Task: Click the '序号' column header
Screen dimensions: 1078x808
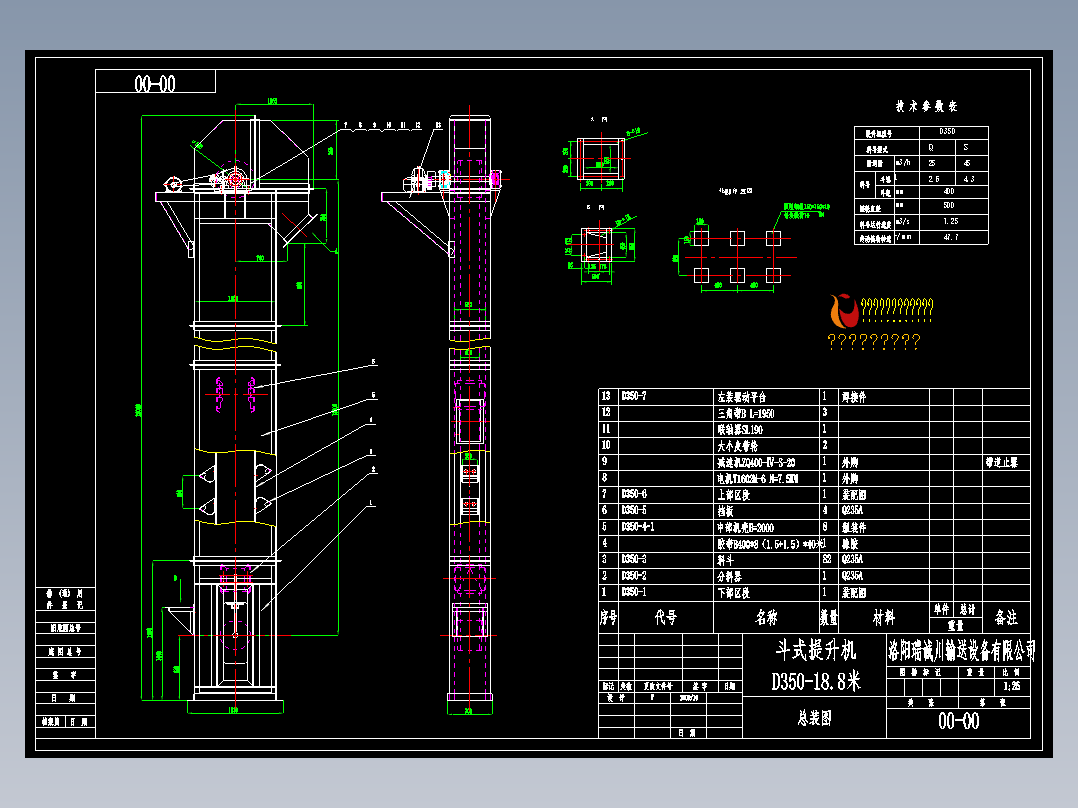Action: click(x=609, y=617)
